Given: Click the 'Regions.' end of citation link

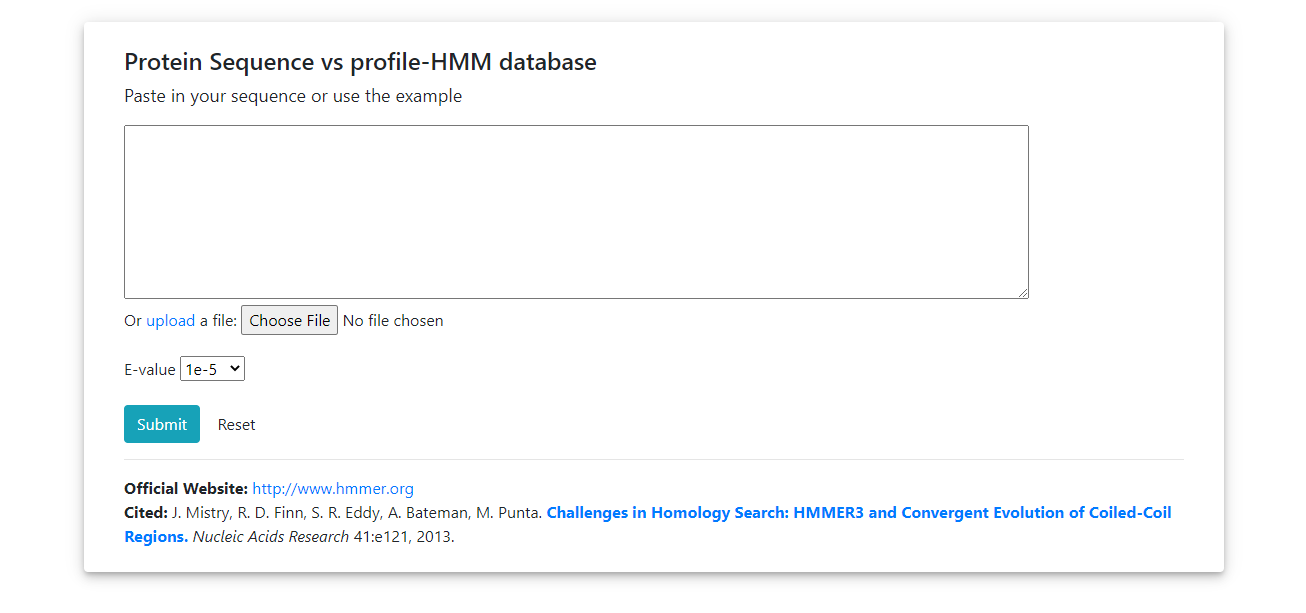Looking at the screenshot, I should (x=156, y=537).
